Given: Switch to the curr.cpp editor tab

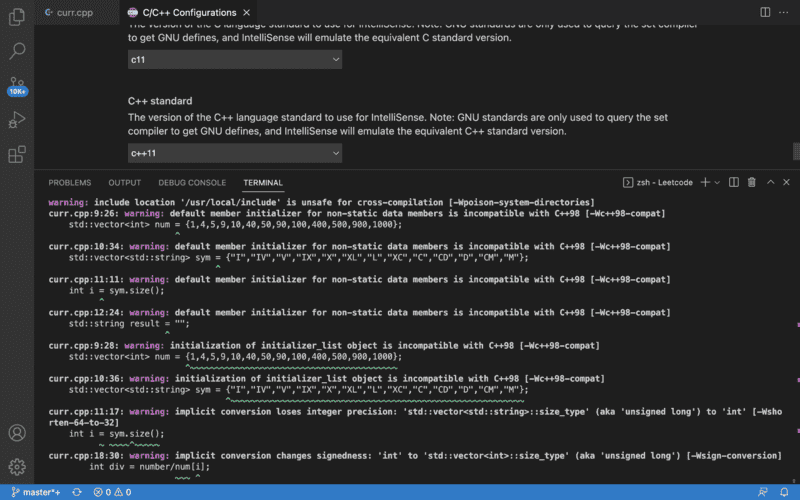Looking at the screenshot, I should pos(76,11).
